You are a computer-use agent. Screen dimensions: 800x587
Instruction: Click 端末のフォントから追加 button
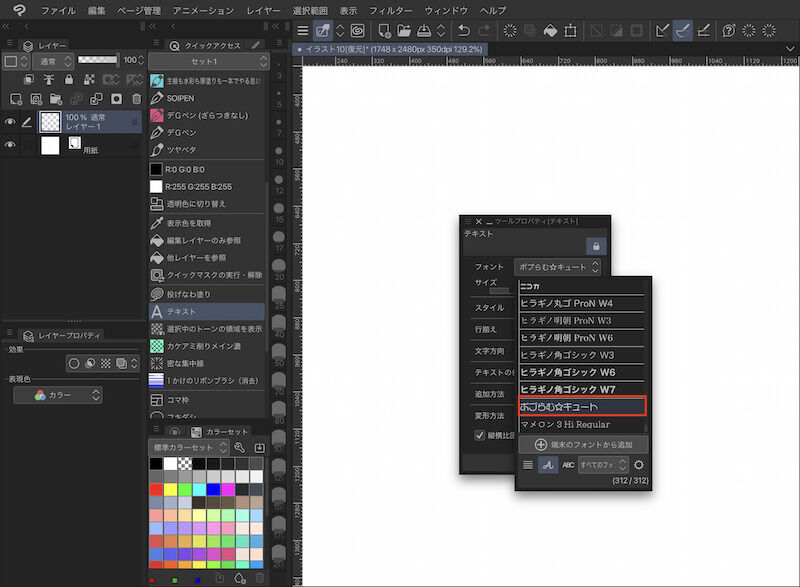point(584,444)
